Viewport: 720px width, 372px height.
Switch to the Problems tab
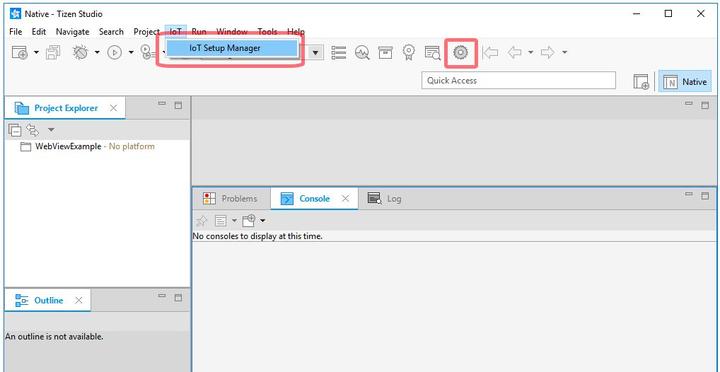coord(230,198)
